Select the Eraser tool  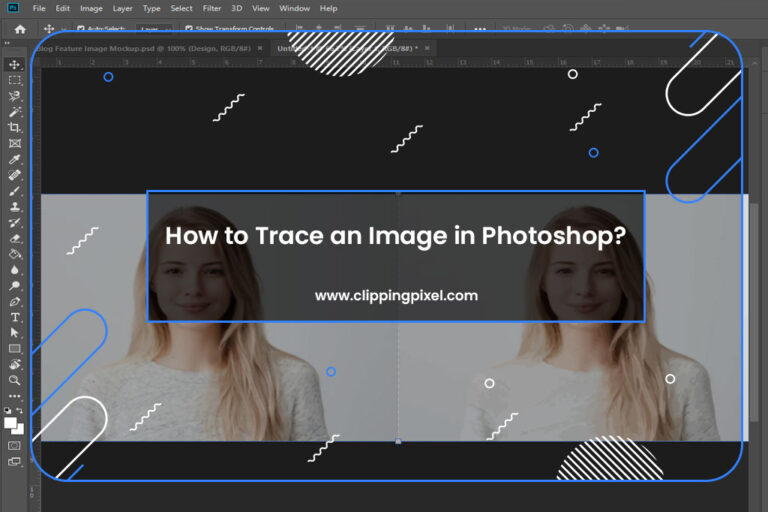[x=14, y=239]
